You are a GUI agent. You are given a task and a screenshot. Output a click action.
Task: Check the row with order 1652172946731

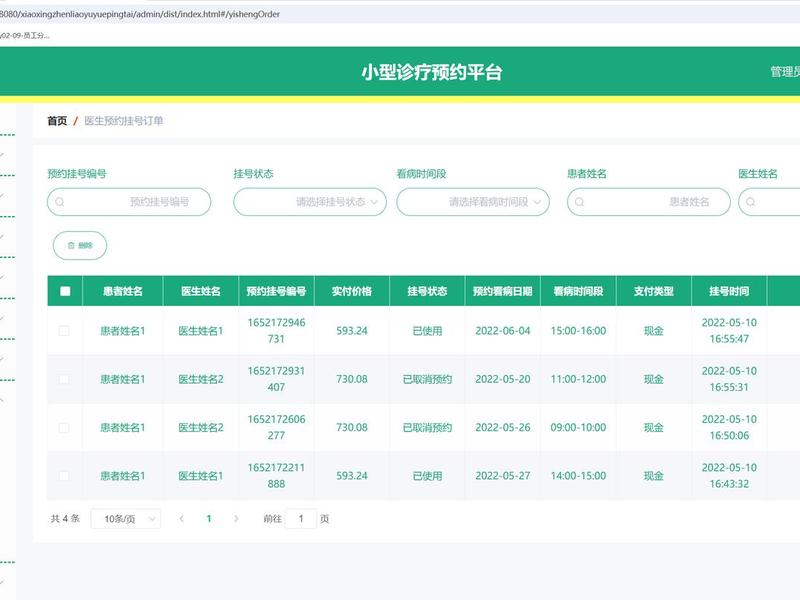tap(64, 331)
